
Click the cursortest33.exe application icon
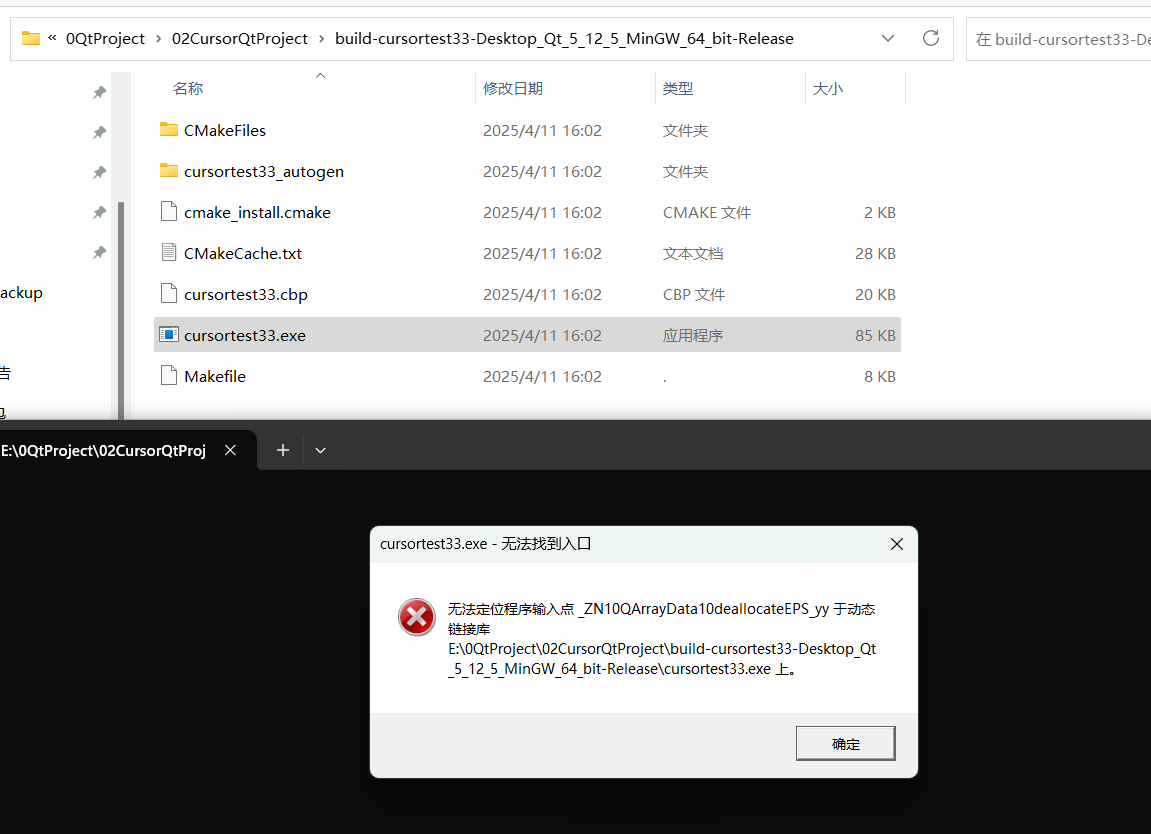coord(169,335)
